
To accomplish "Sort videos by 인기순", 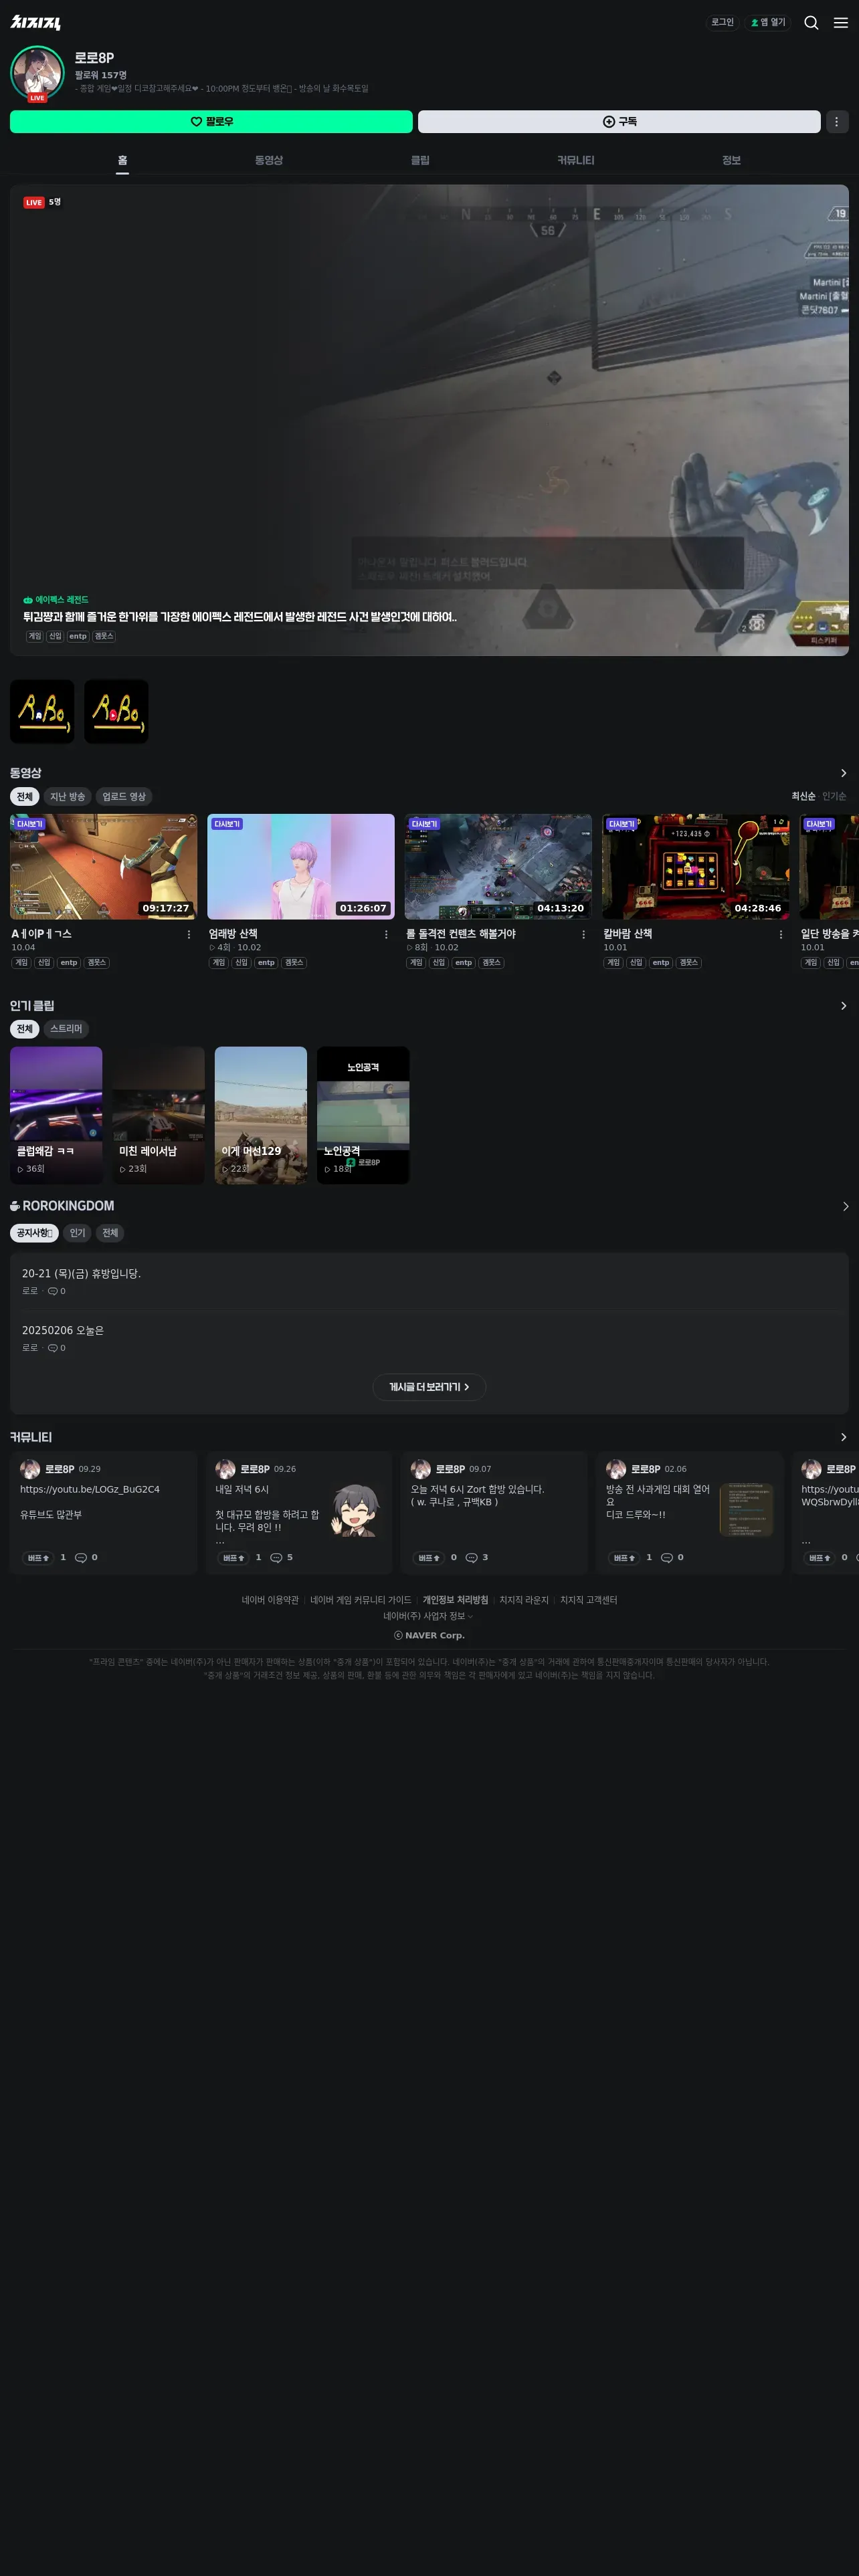I will [x=834, y=796].
